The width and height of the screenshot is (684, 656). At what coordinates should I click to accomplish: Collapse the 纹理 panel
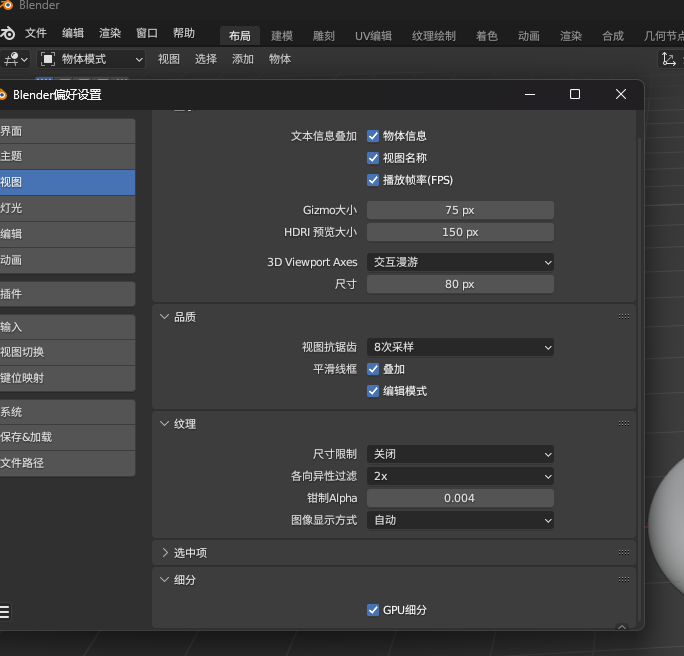coord(164,424)
